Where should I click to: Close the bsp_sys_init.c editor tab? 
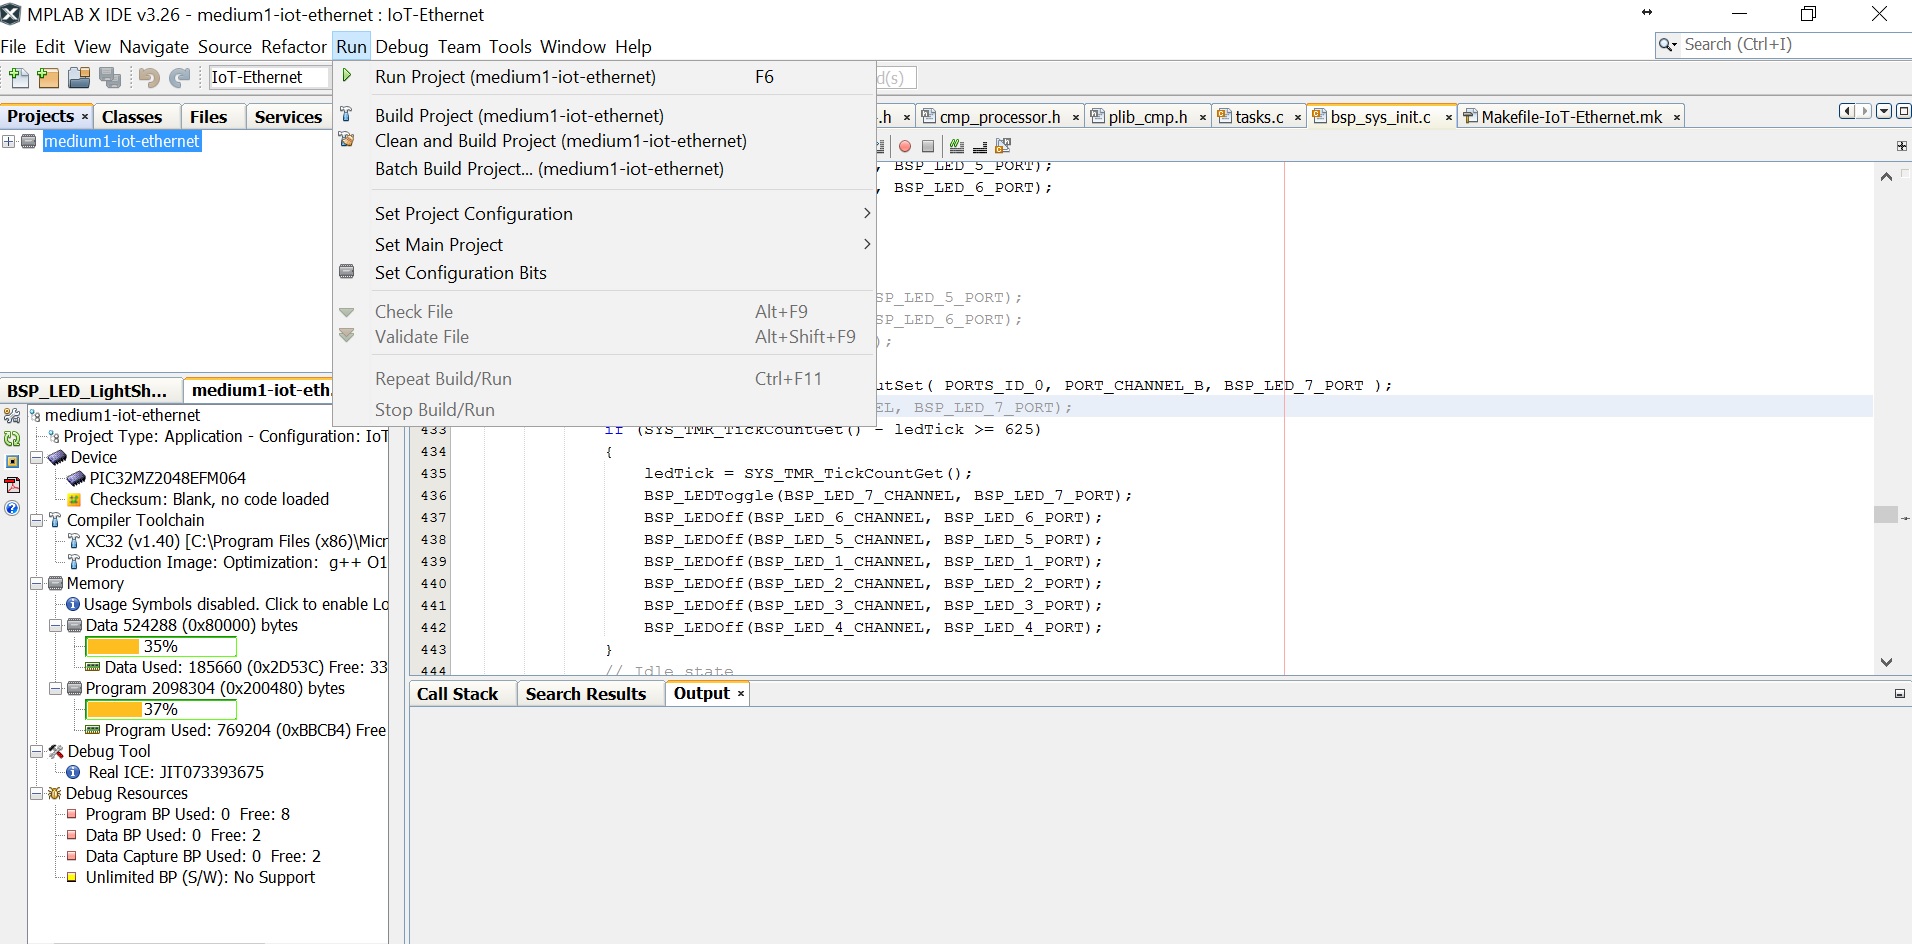[x=1448, y=118]
